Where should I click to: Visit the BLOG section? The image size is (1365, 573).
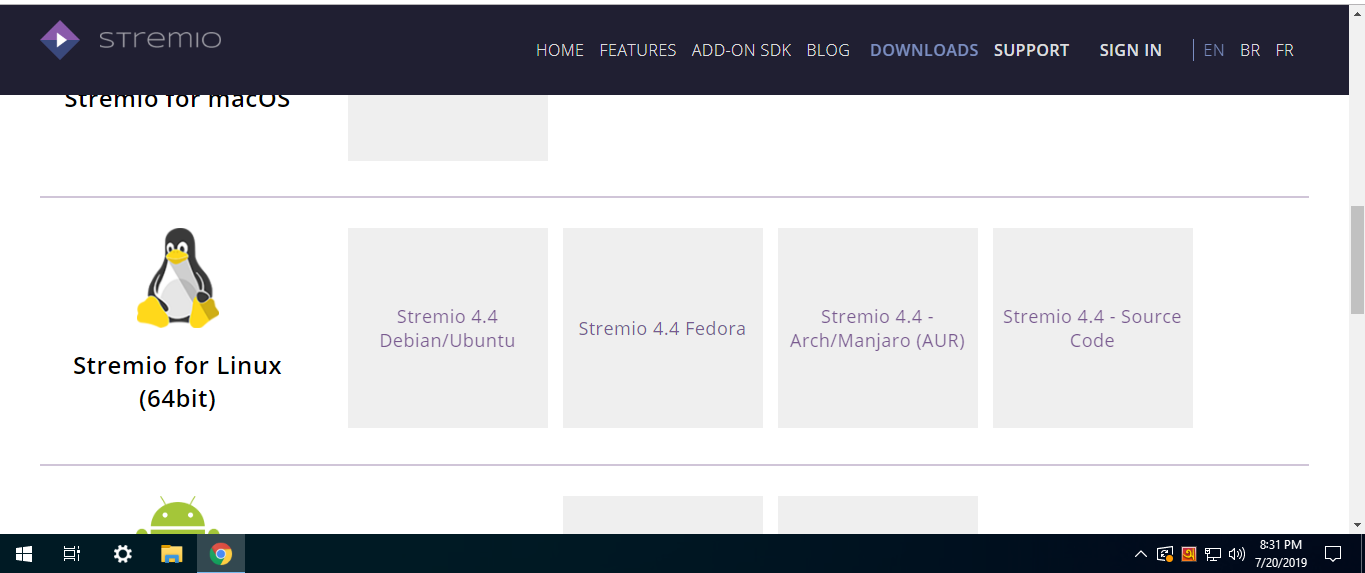point(828,50)
